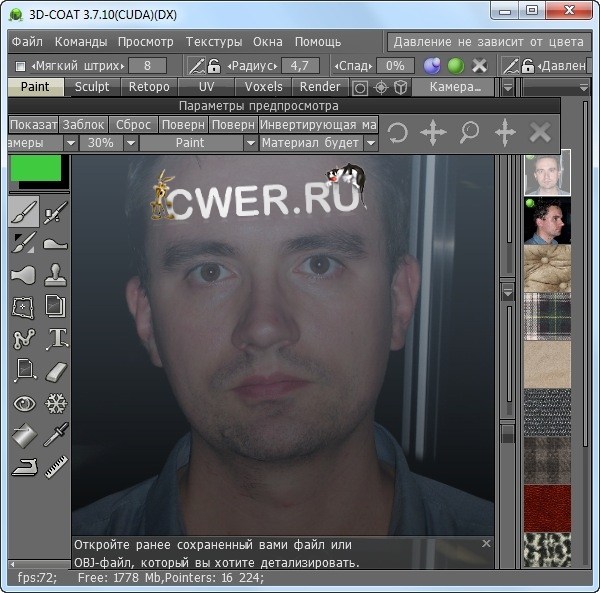Switch to the Sculpt tab
The height and width of the screenshot is (593, 600).
(92, 87)
